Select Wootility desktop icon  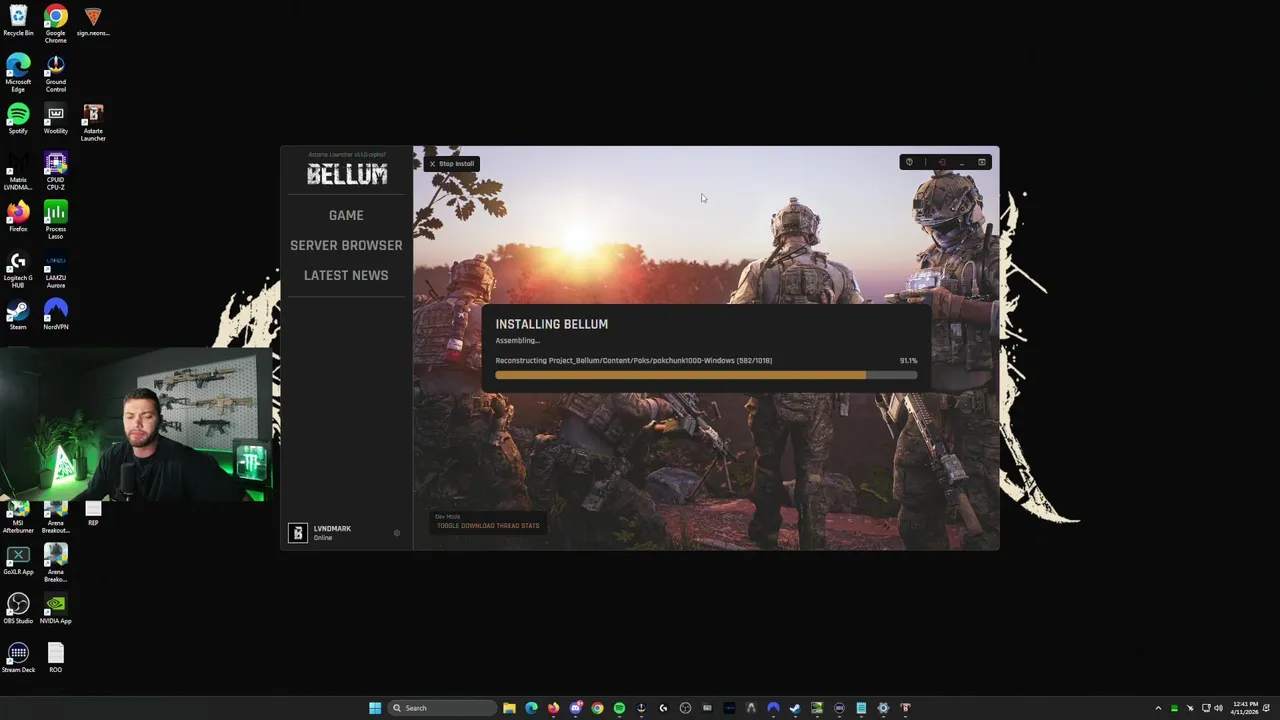pos(56,119)
